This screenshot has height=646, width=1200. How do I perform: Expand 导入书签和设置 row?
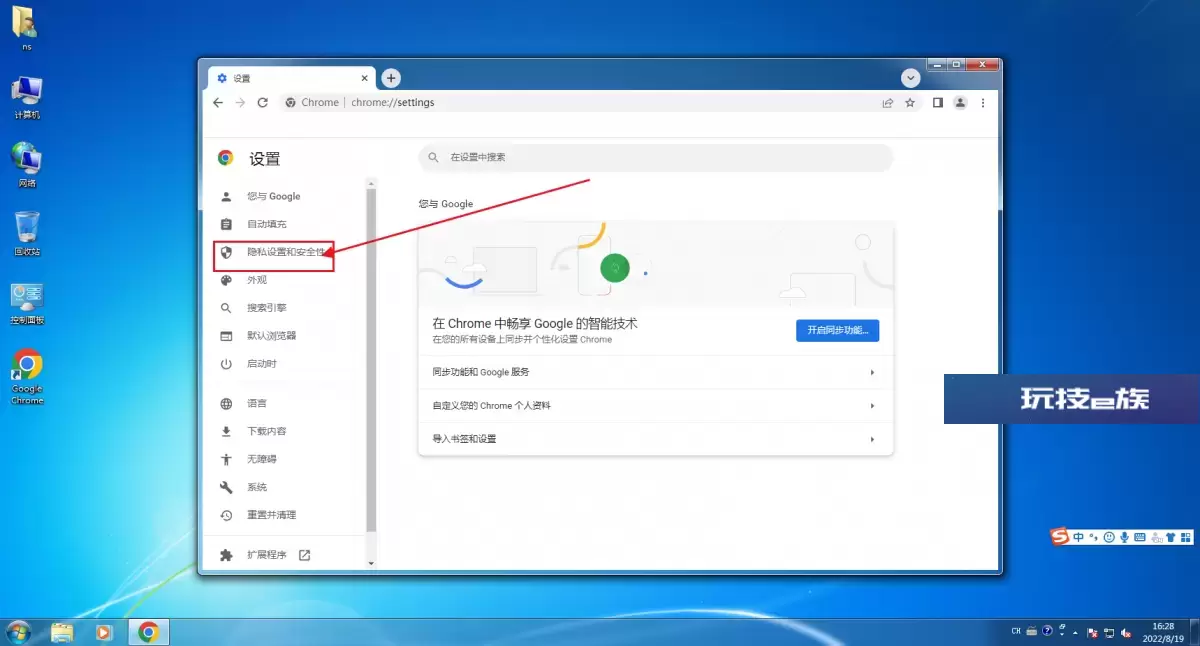pos(655,439)
